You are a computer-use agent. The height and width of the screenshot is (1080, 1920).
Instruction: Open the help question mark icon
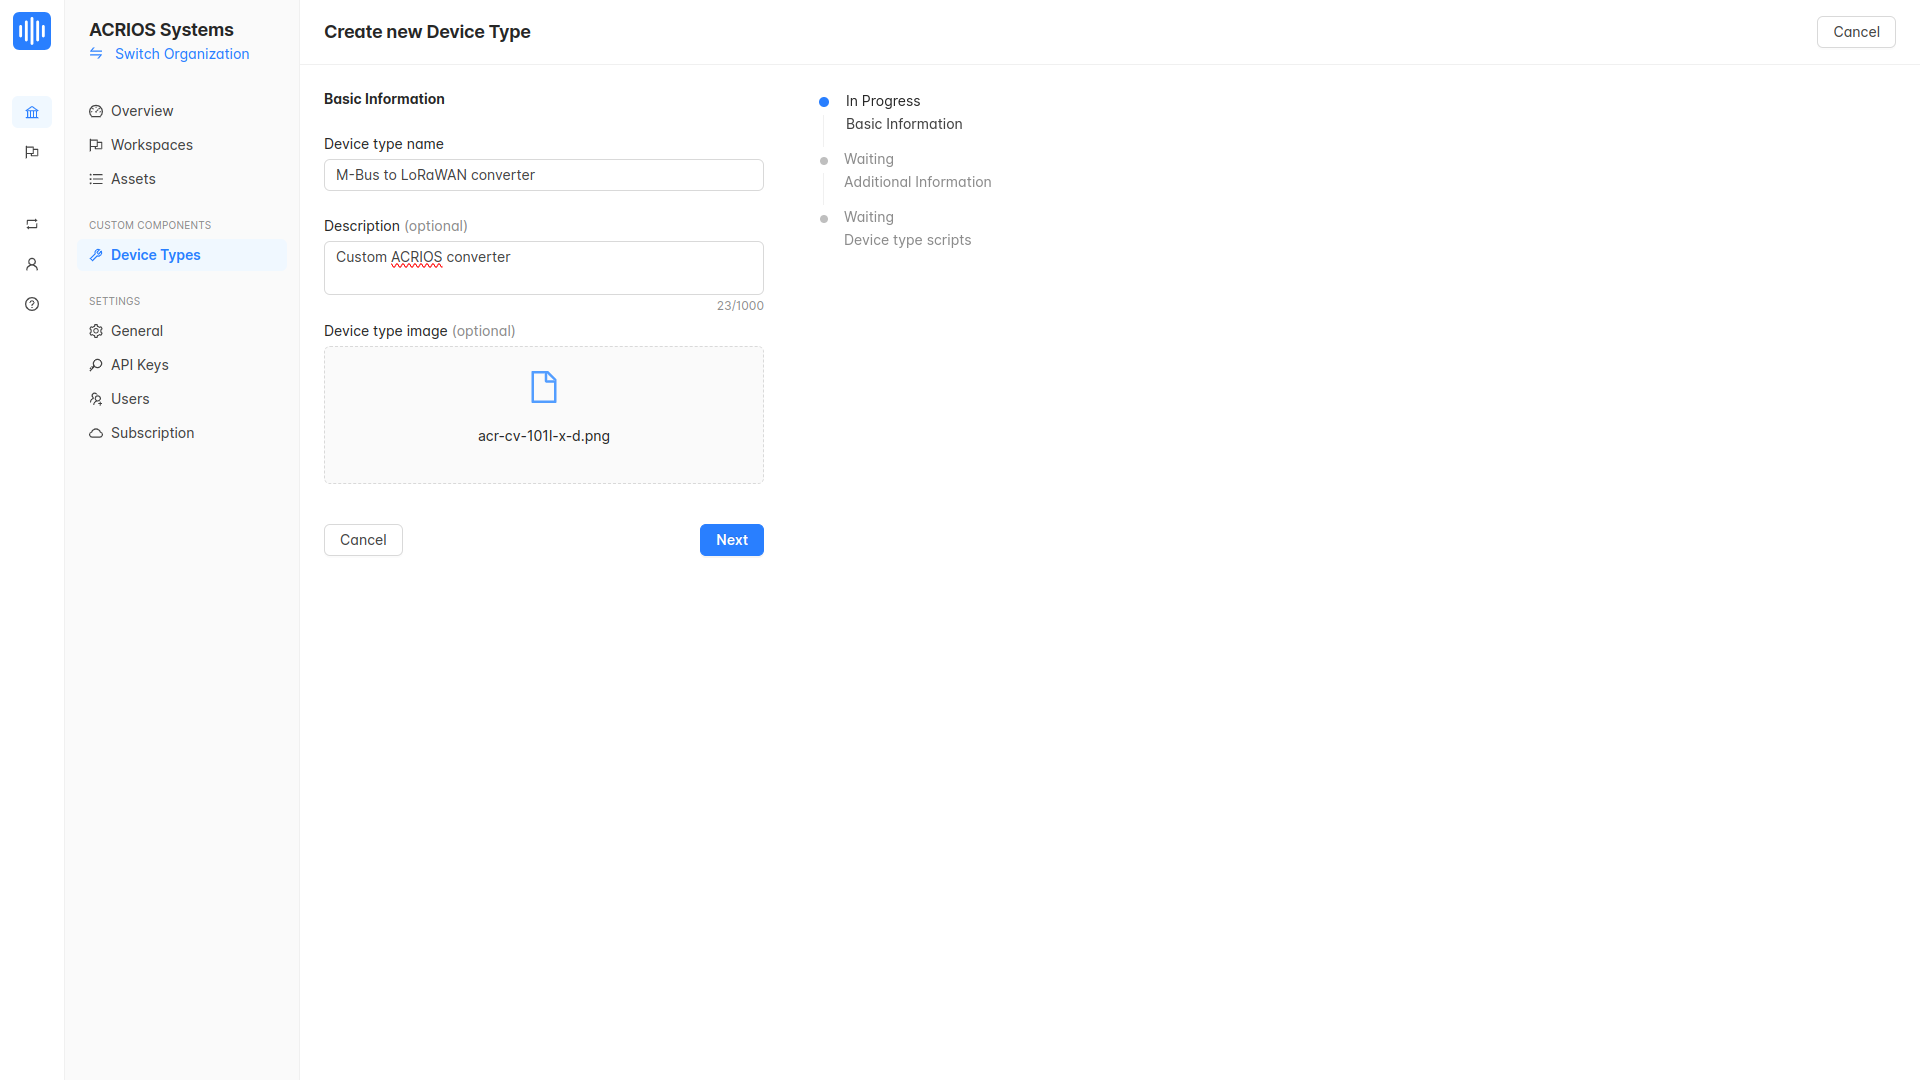pos(32,304)
